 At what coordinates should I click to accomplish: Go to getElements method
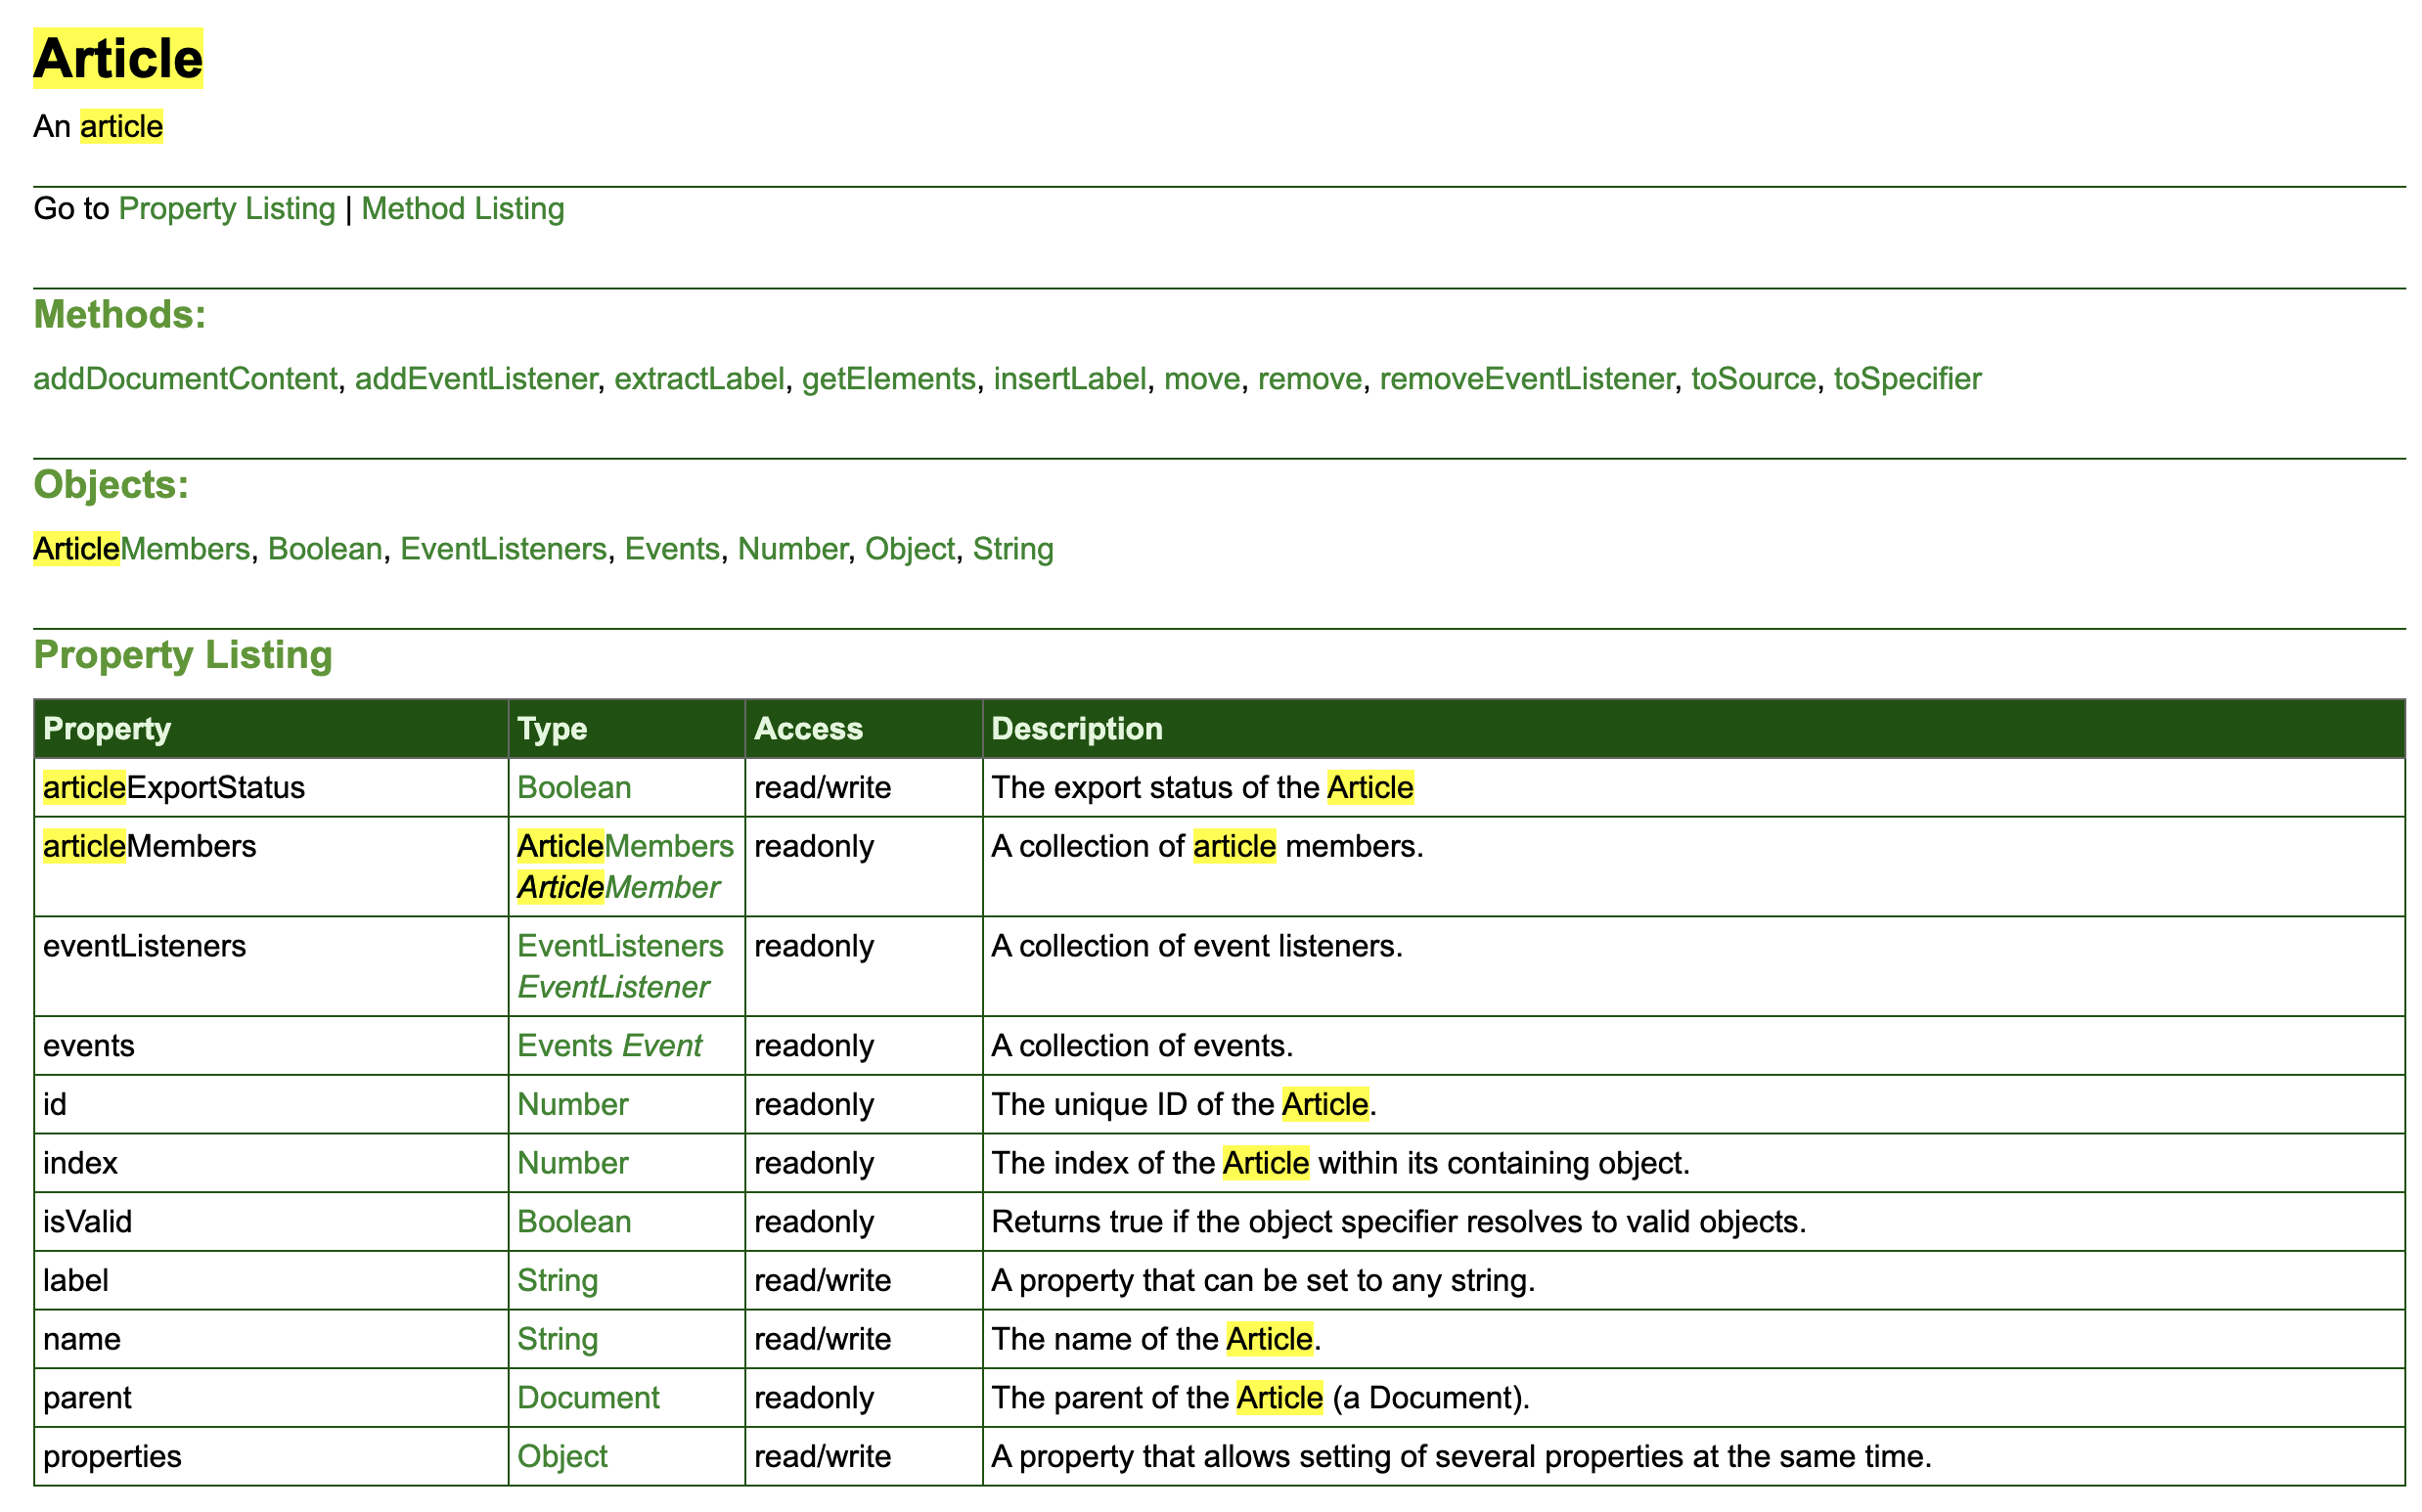[x=888, y=379]
